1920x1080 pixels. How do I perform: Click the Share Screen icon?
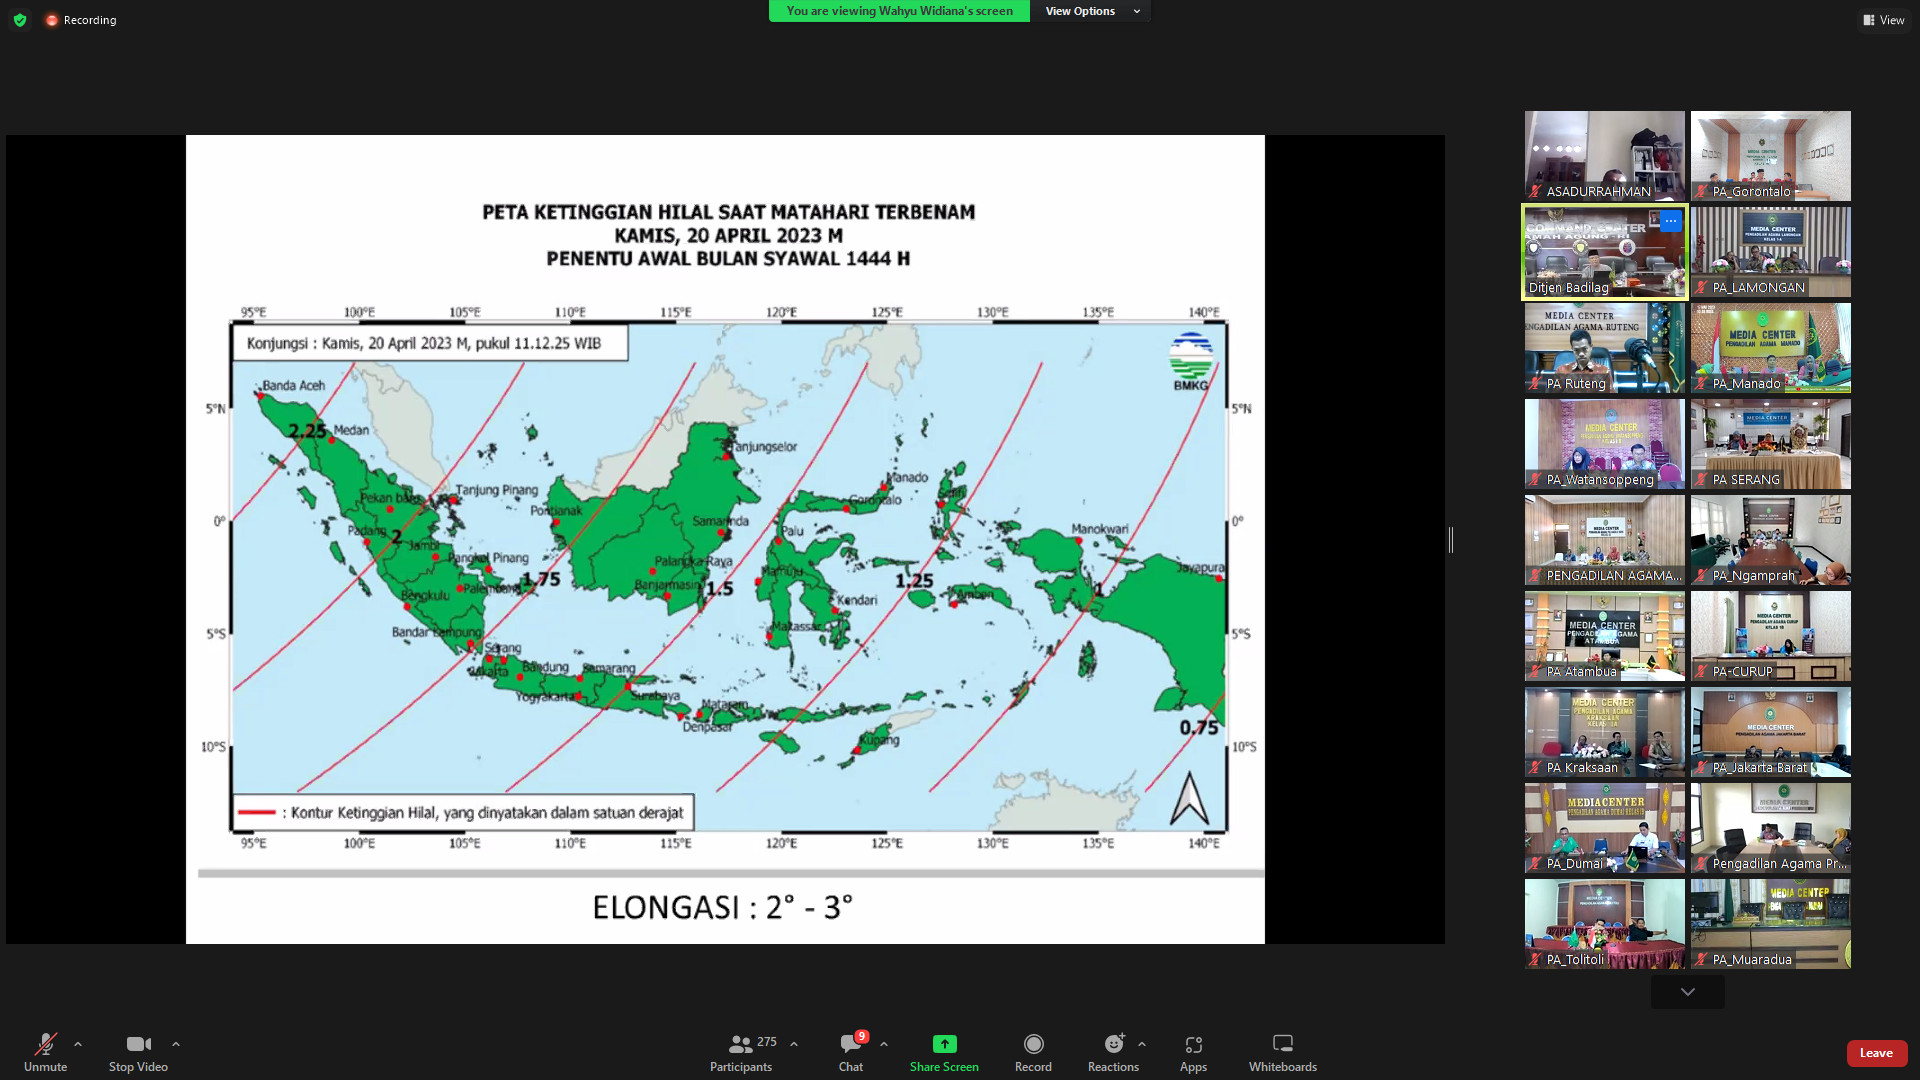click(944, 1045)
